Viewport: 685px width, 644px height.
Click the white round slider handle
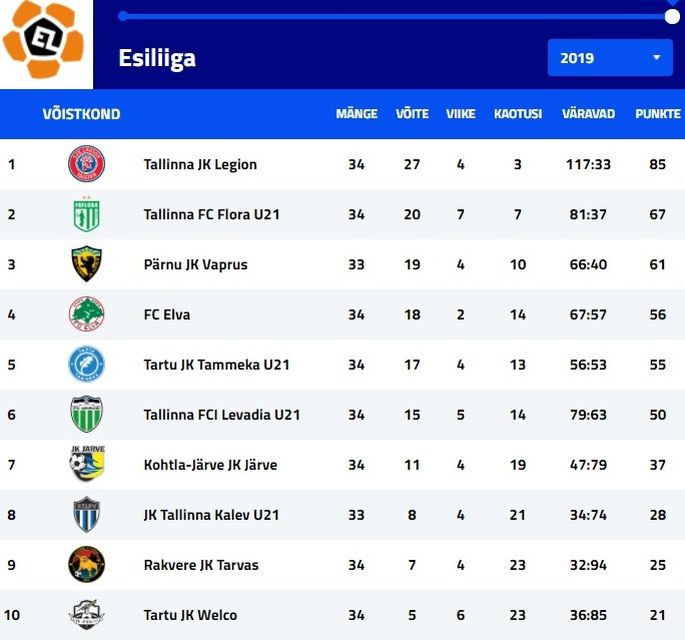tap(672, 17)
